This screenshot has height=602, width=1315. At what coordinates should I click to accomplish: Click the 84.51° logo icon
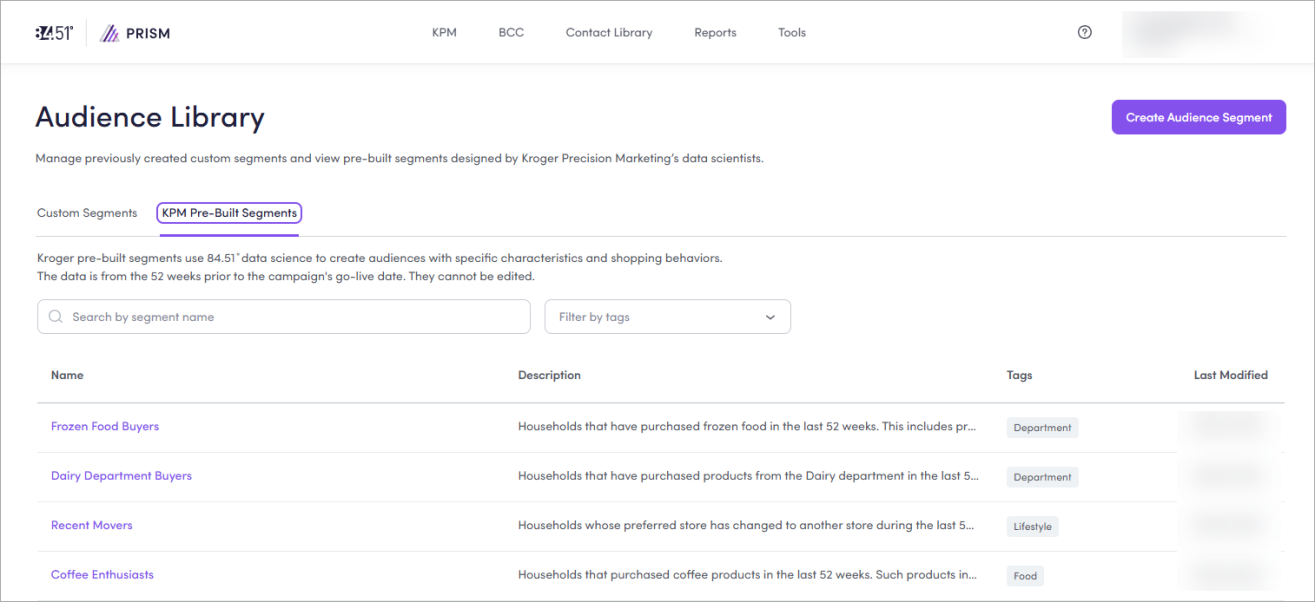click(54, 33)
